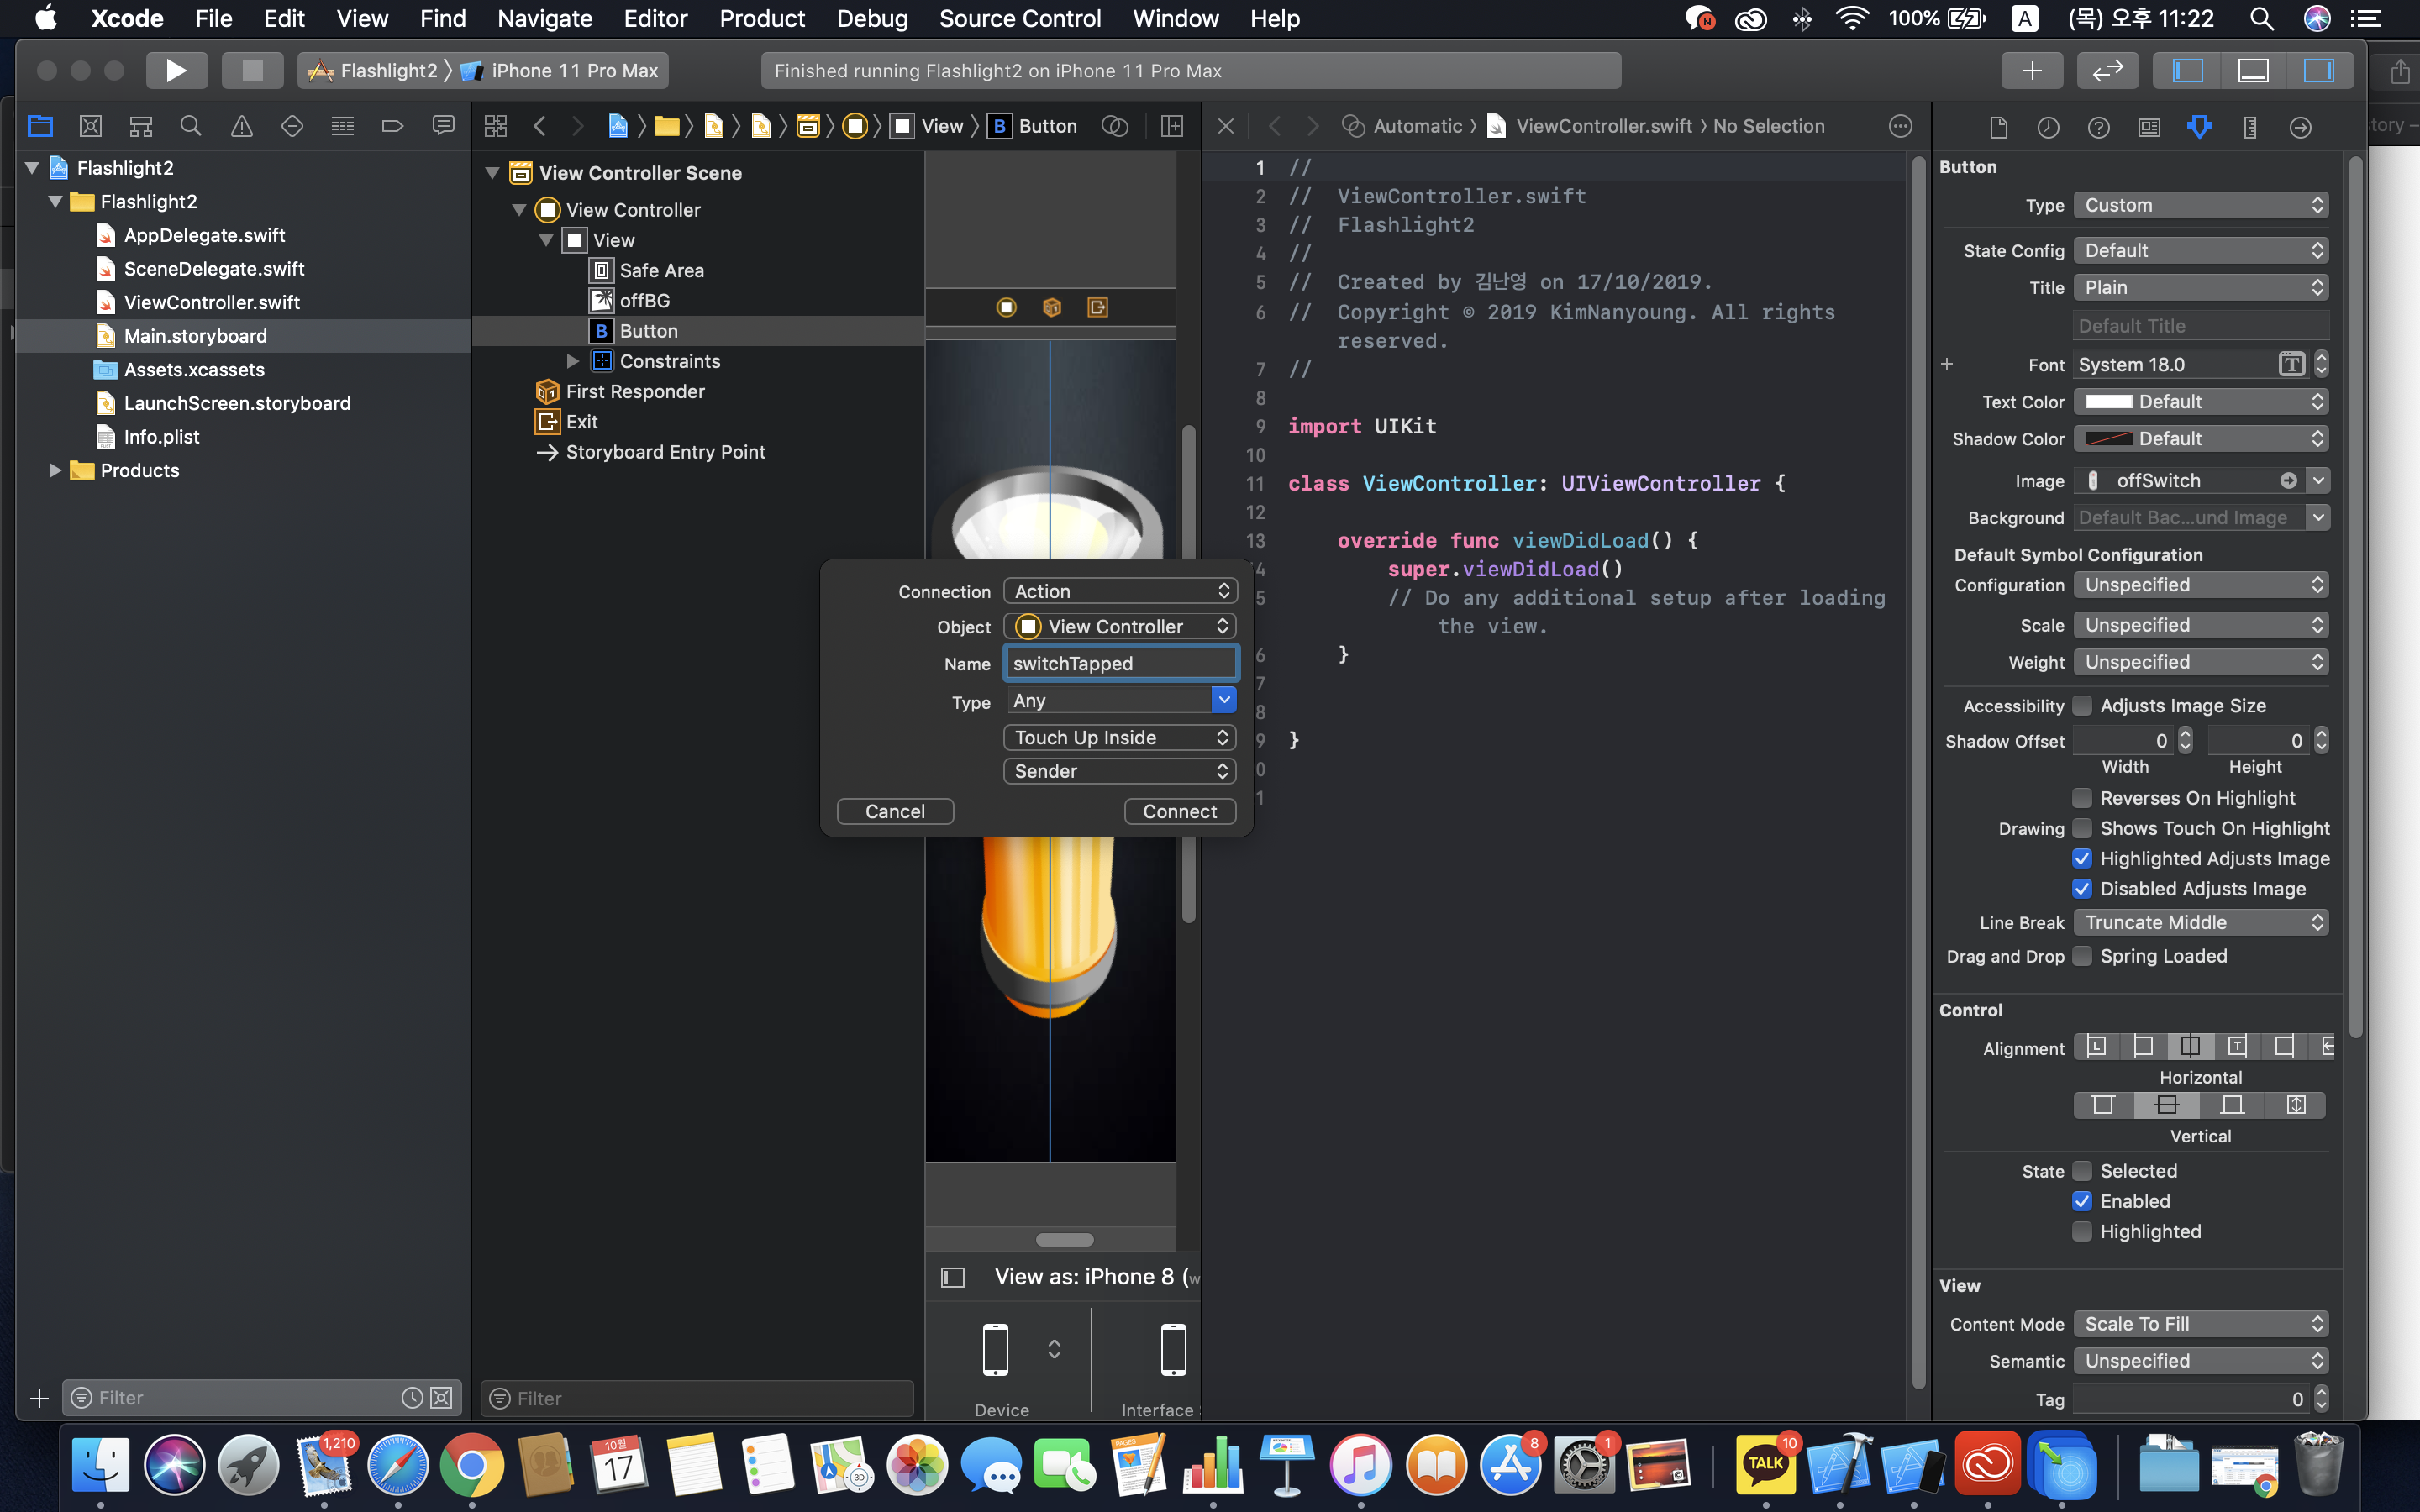Open the Issue navigator warning icon

click(241, 126)
